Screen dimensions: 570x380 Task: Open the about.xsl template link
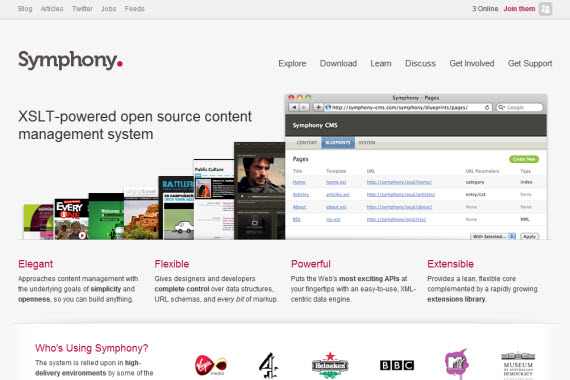pyautogui.click(x=336, y=207)
